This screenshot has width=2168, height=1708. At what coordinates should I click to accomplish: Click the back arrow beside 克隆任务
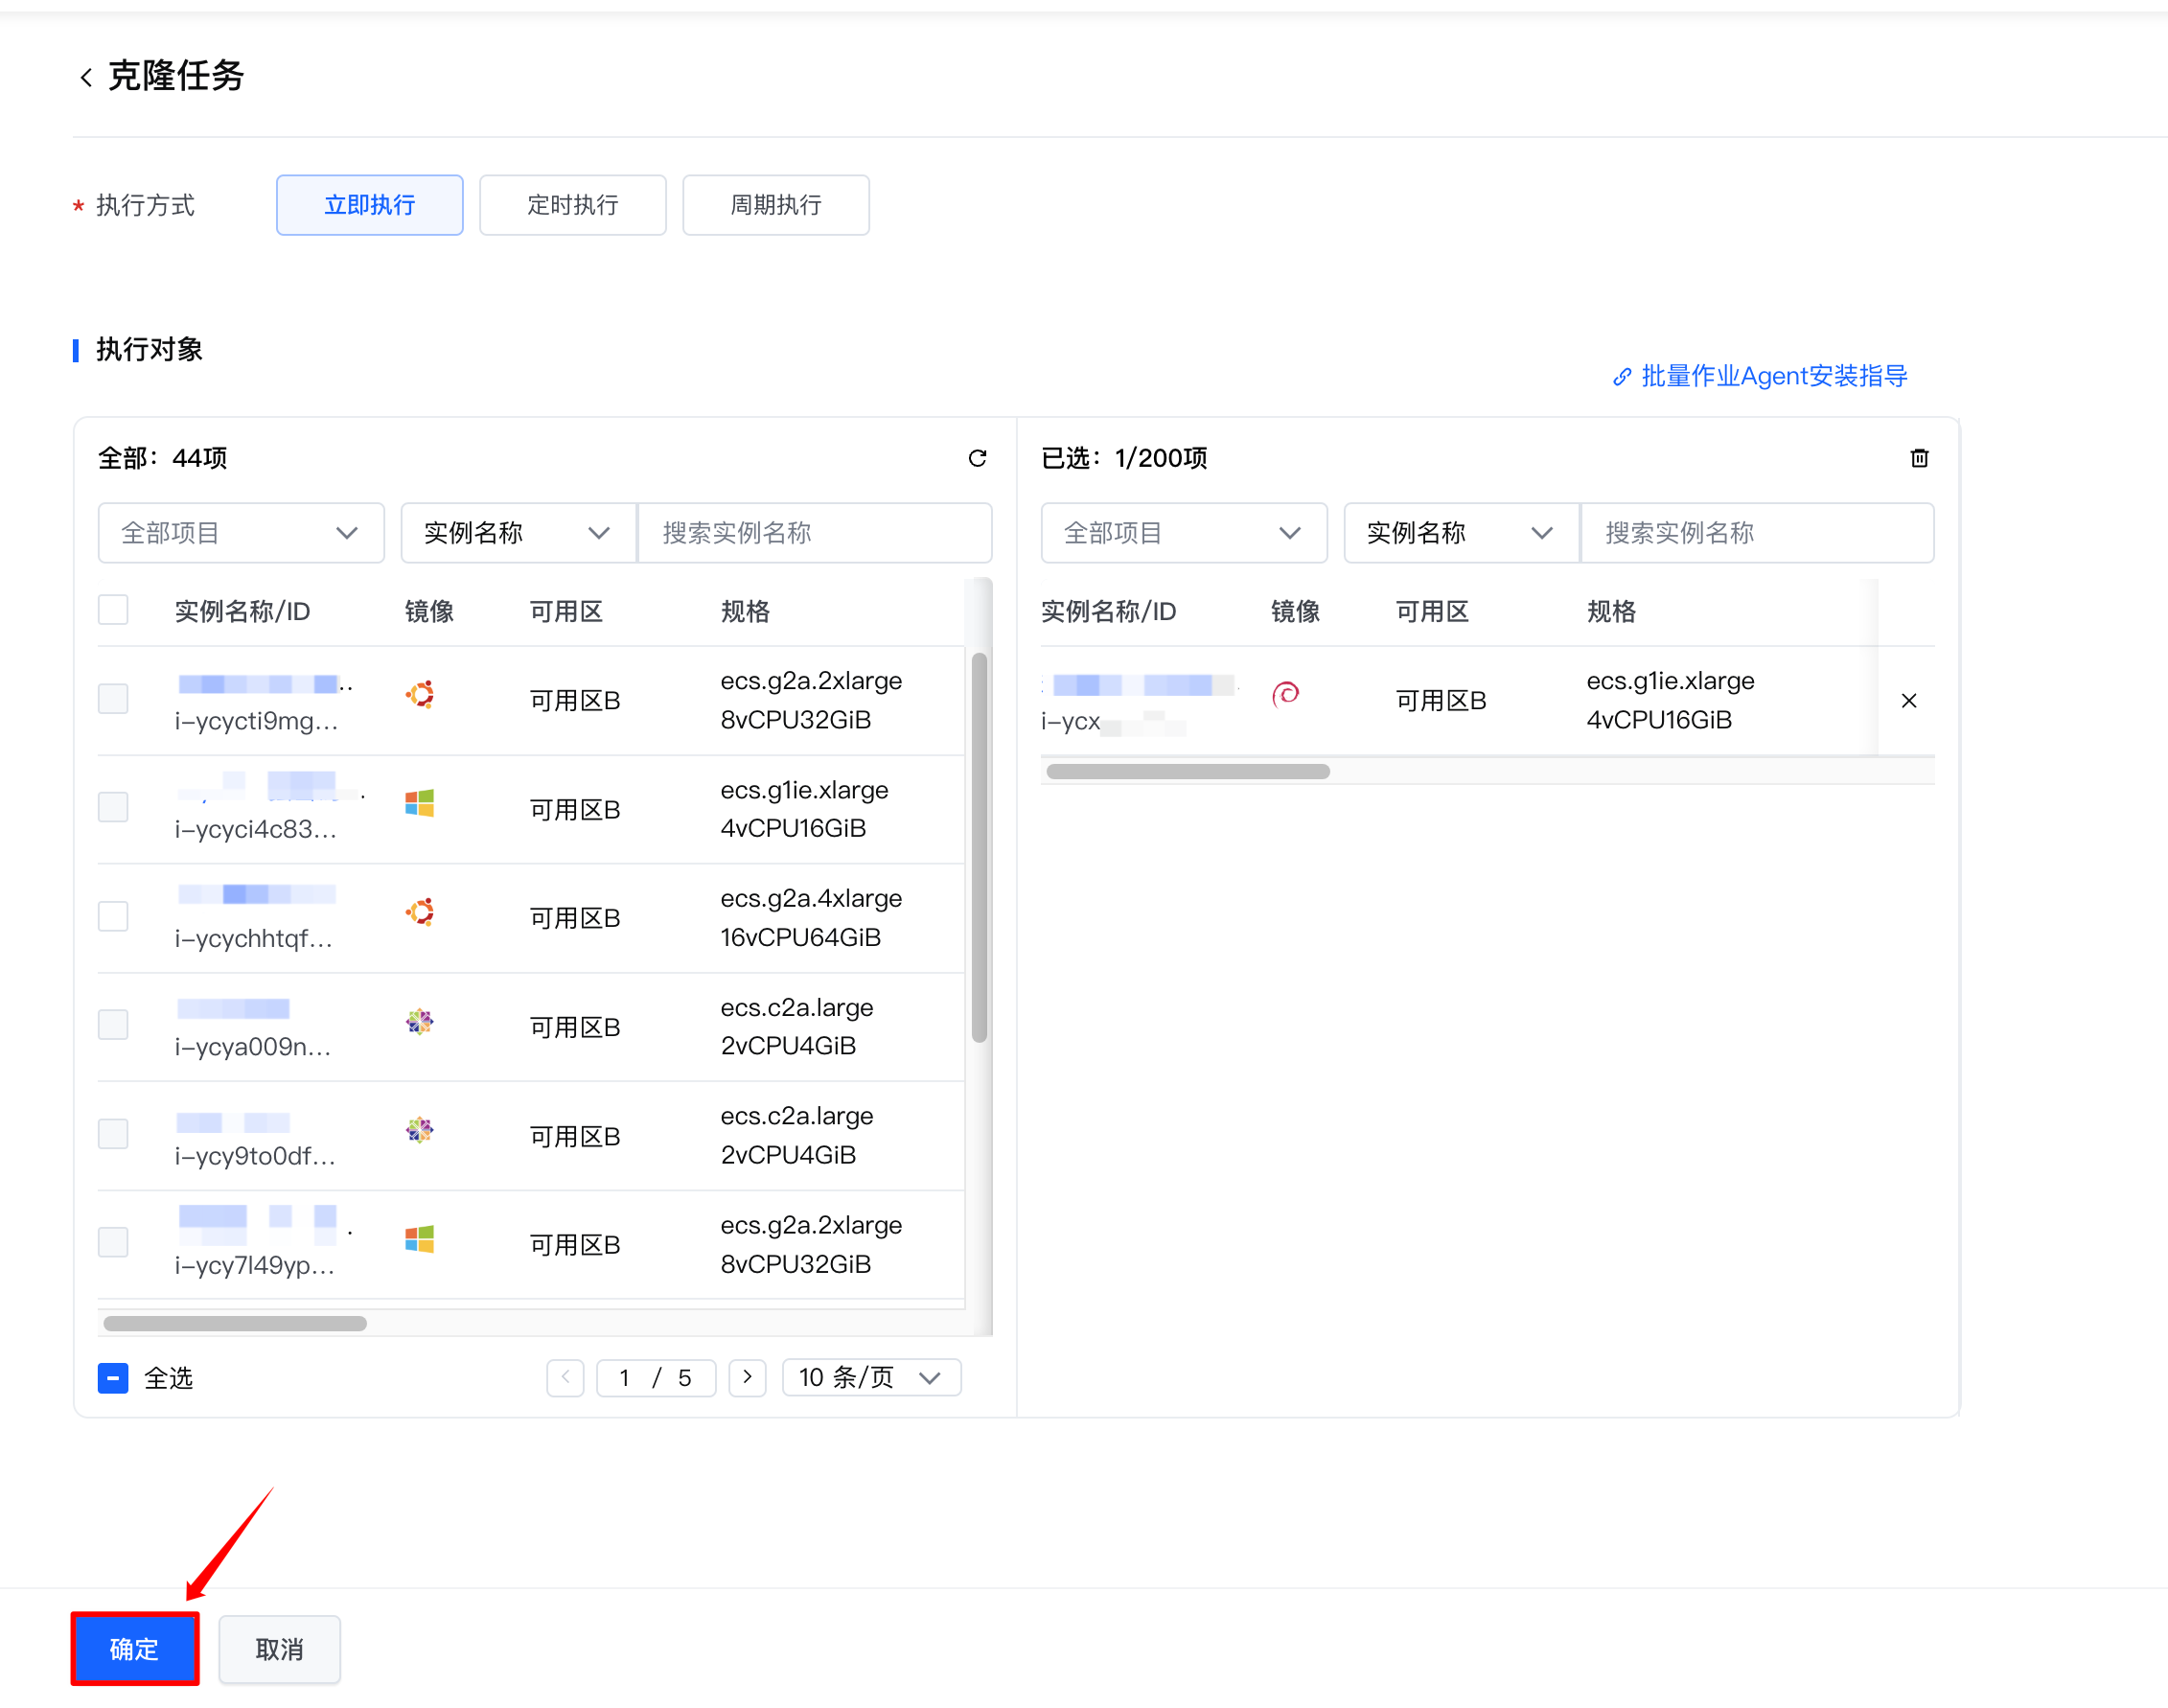tap(86, 77)
